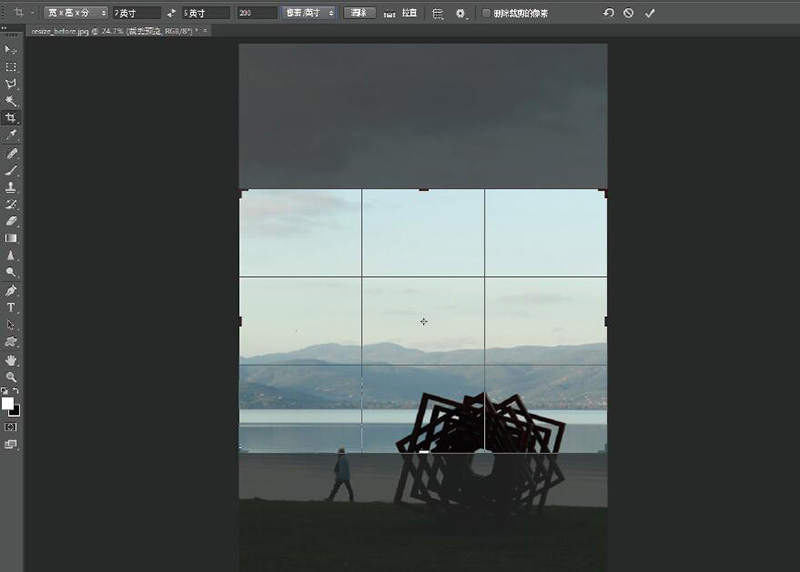Select the Rectangular Marquee tool
Screen dimensions: 800x572
click(11, 67)
